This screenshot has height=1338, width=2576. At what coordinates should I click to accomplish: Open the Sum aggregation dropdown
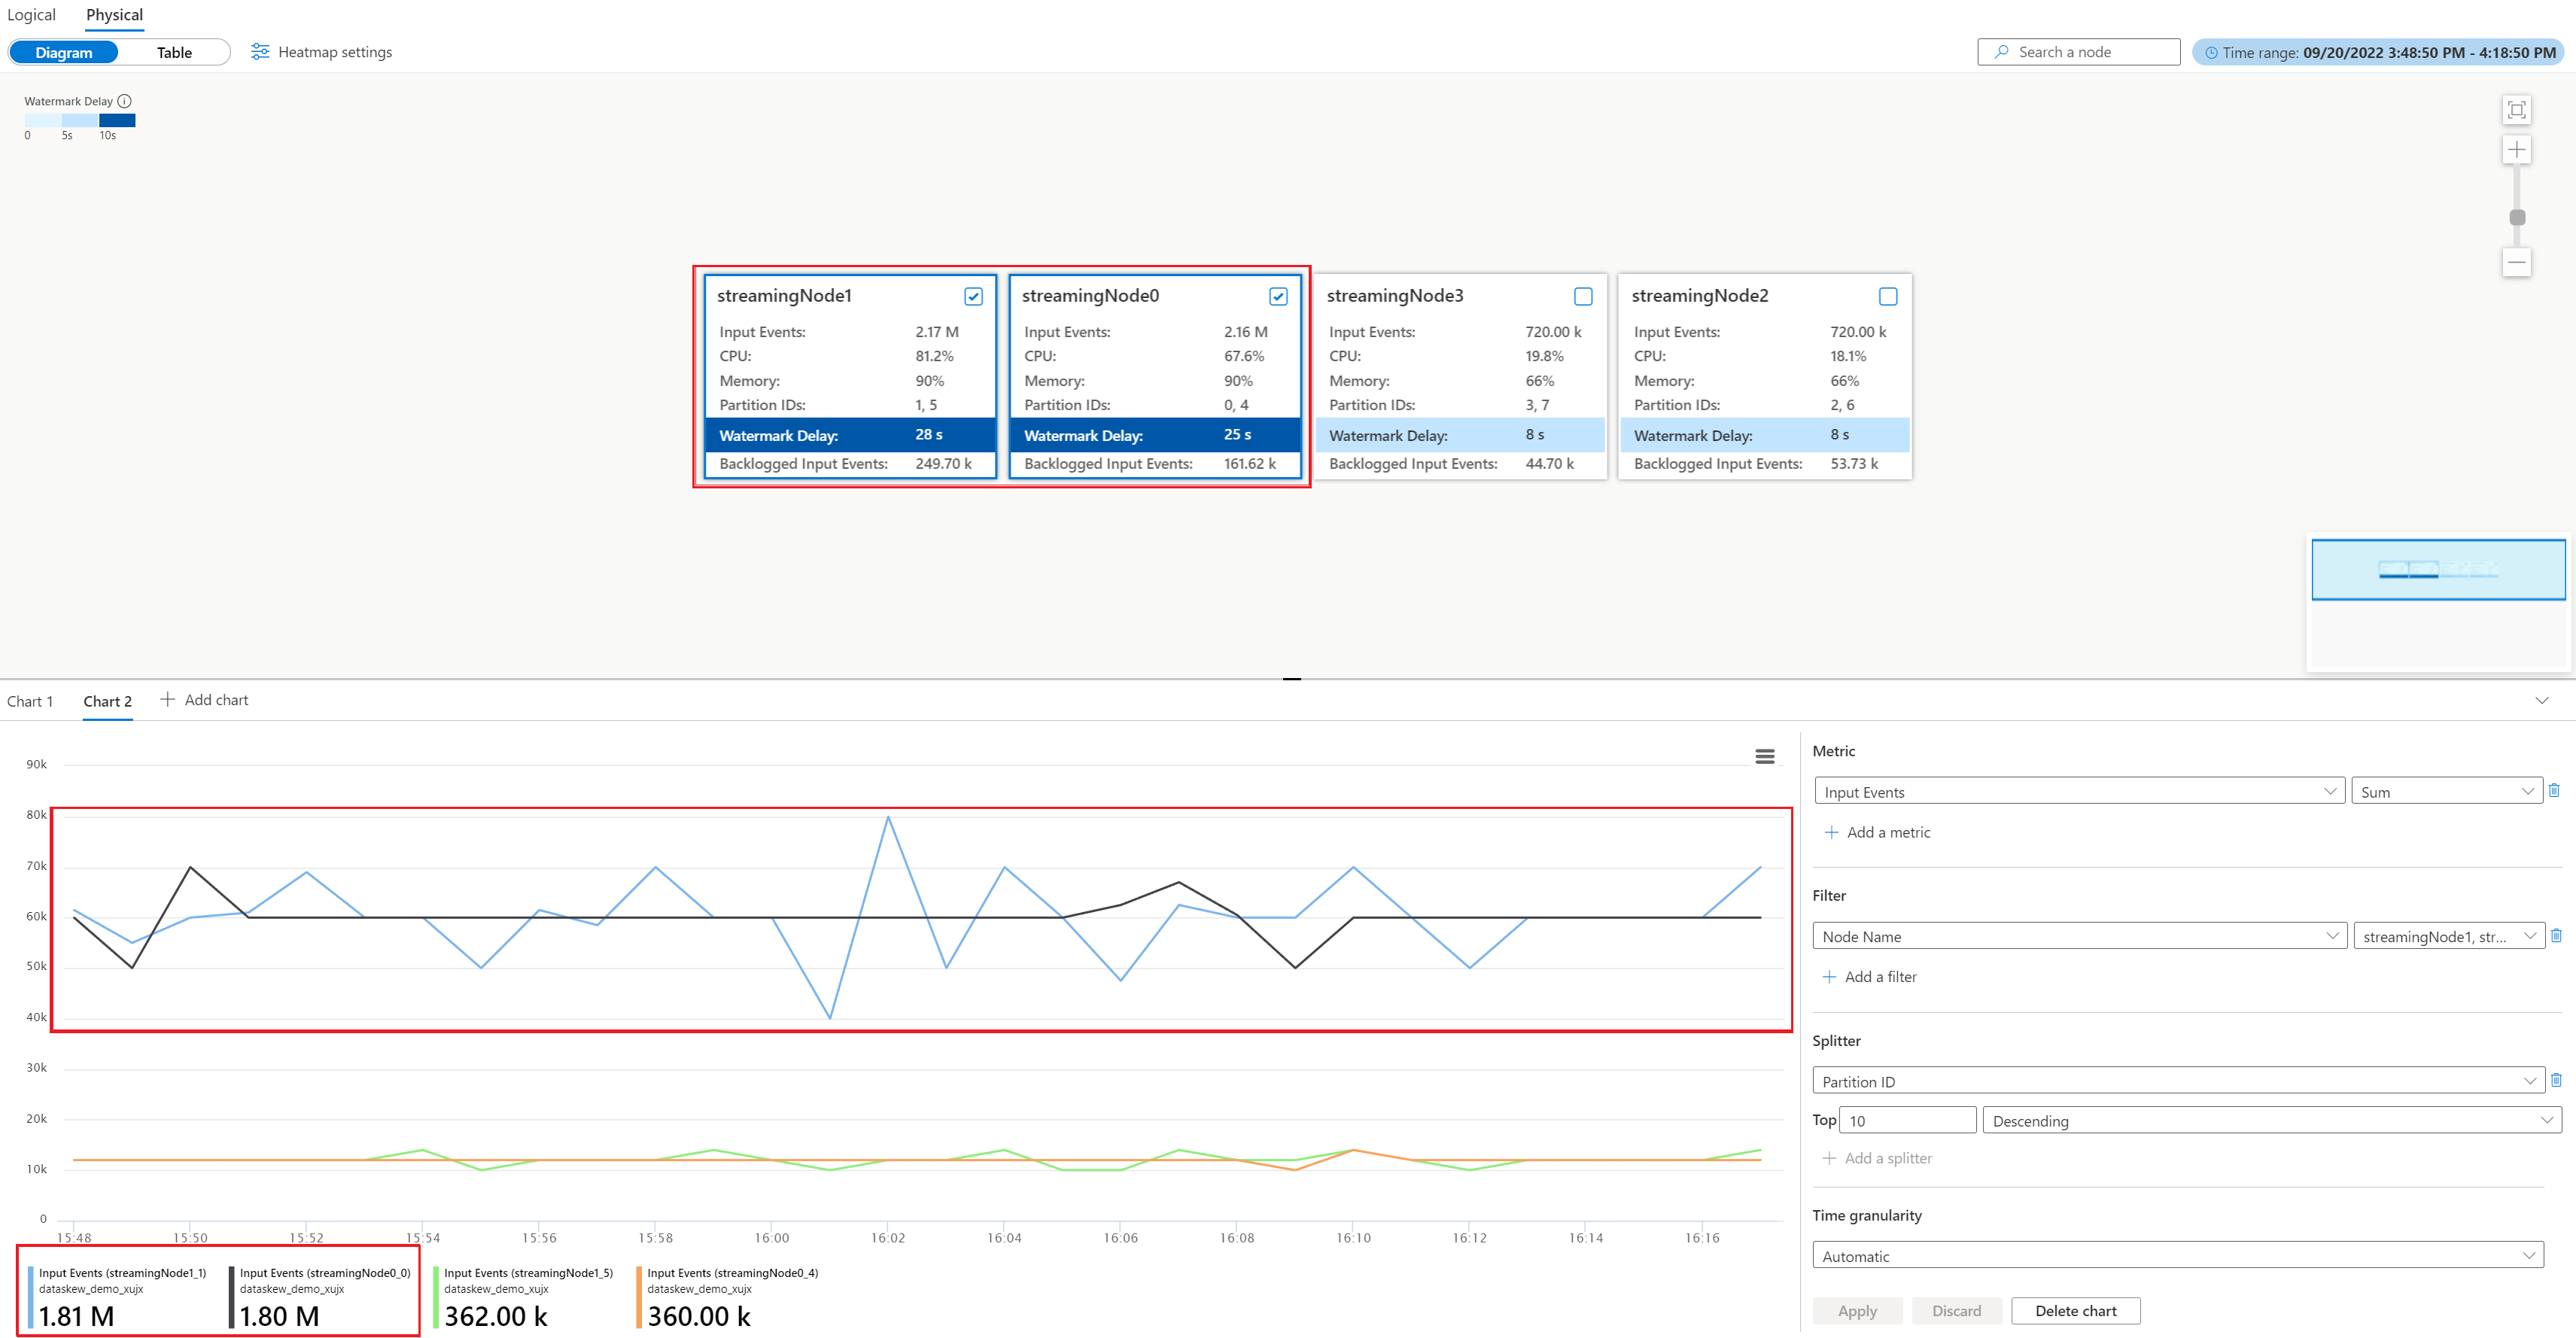coord(2445,792)
